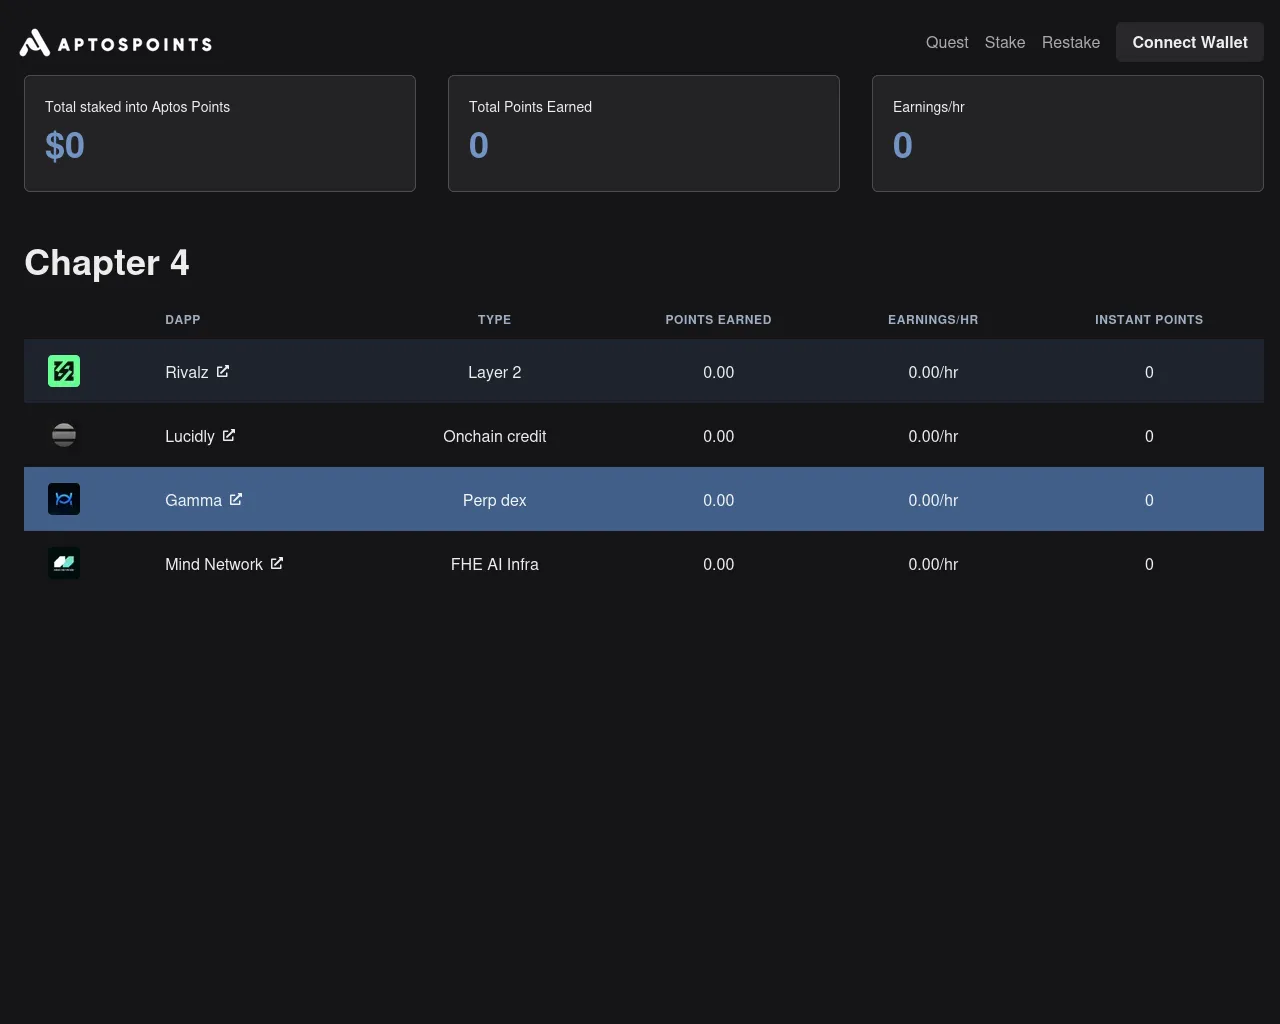Click the Total staked into Aptos Points card
The width and height of the screenshot is (1280, 1024).
[220, 133]
